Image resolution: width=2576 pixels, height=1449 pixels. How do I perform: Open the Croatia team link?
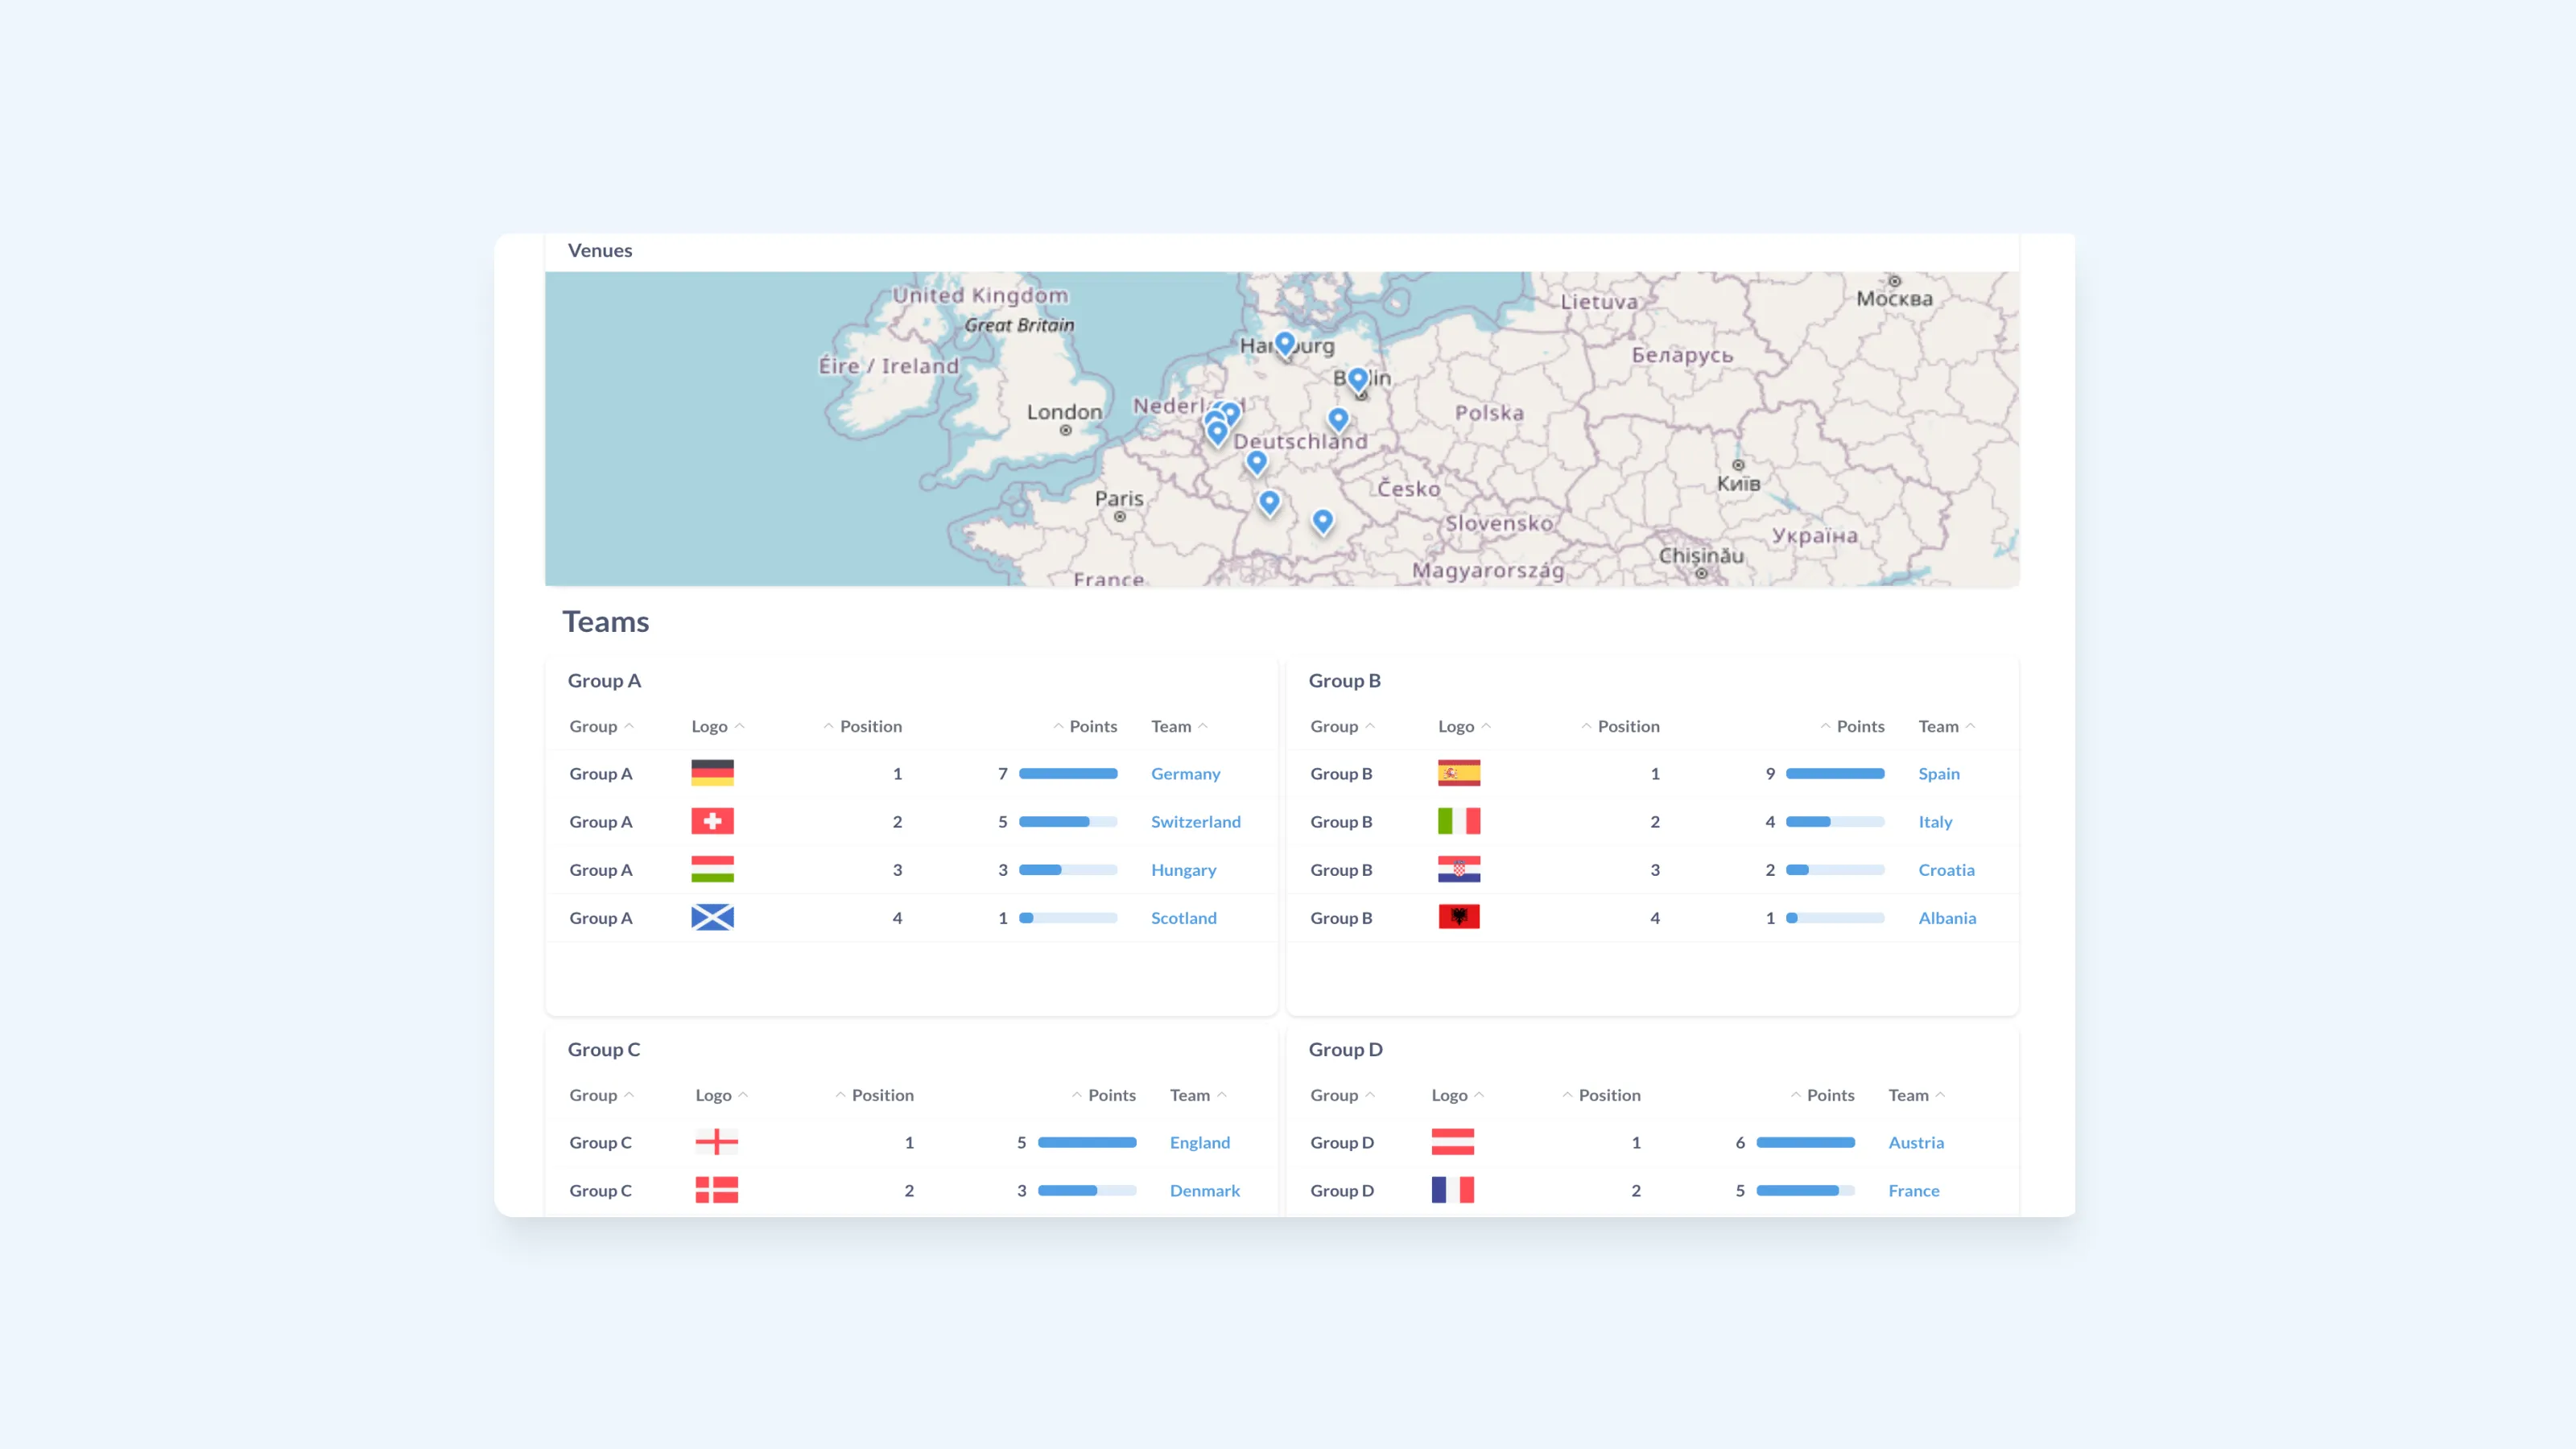point(1946,869)
